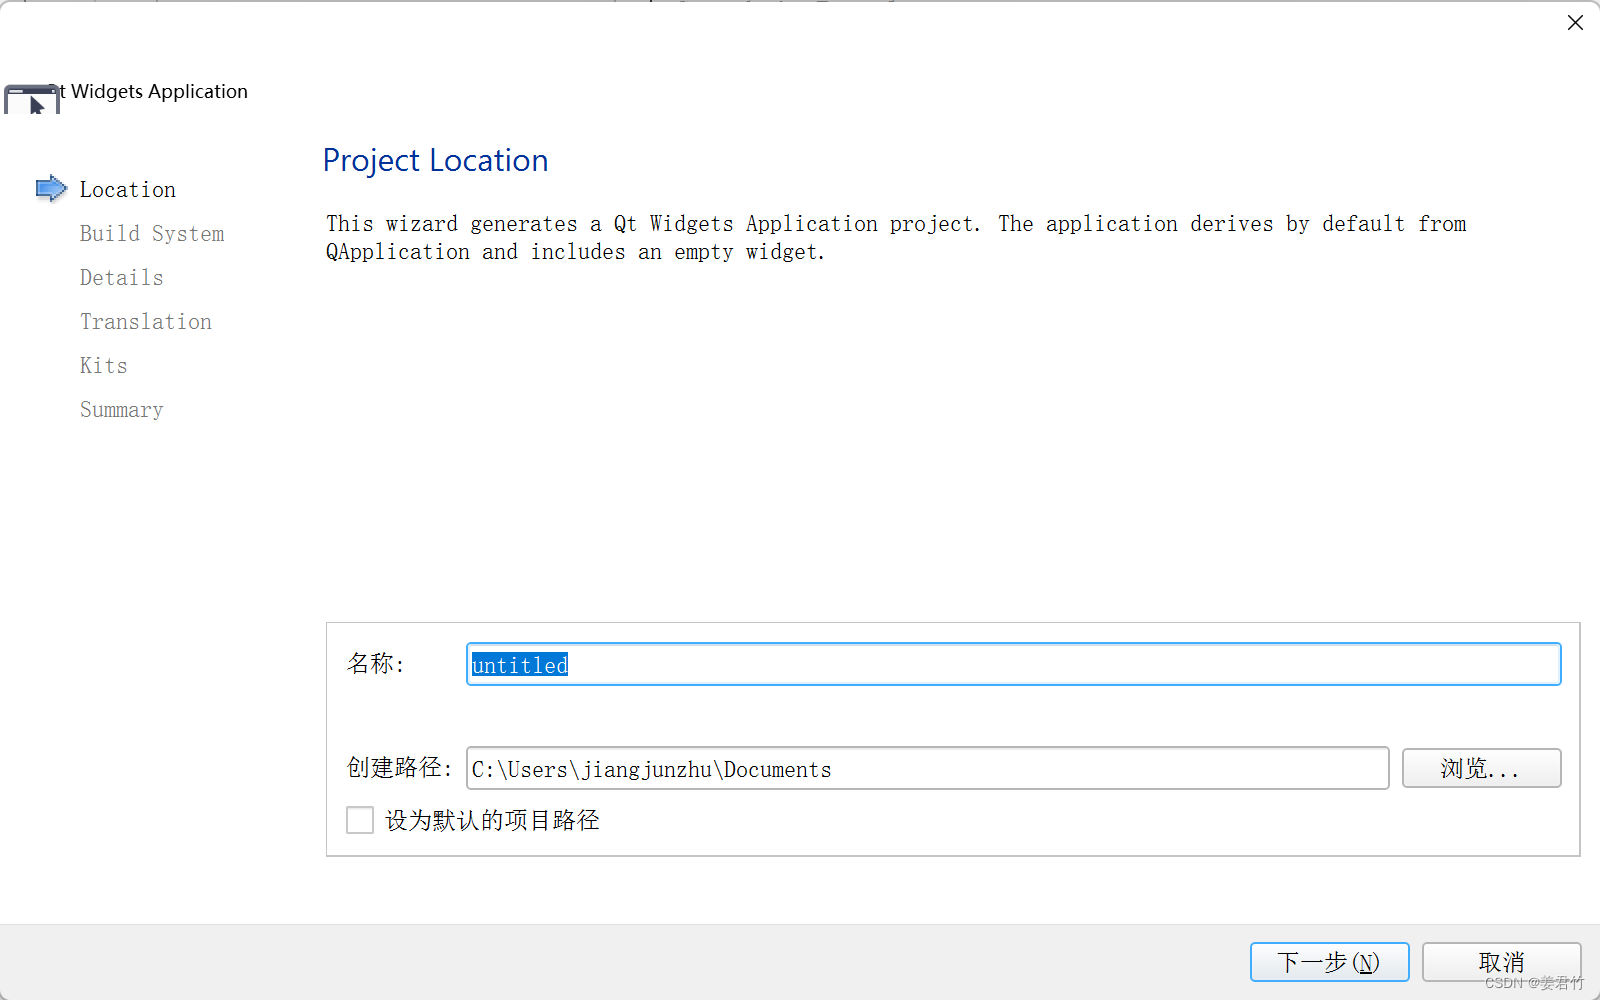Click the Qt Widgets Application title text
The image size is (1600, 1000).
point(150,91)
